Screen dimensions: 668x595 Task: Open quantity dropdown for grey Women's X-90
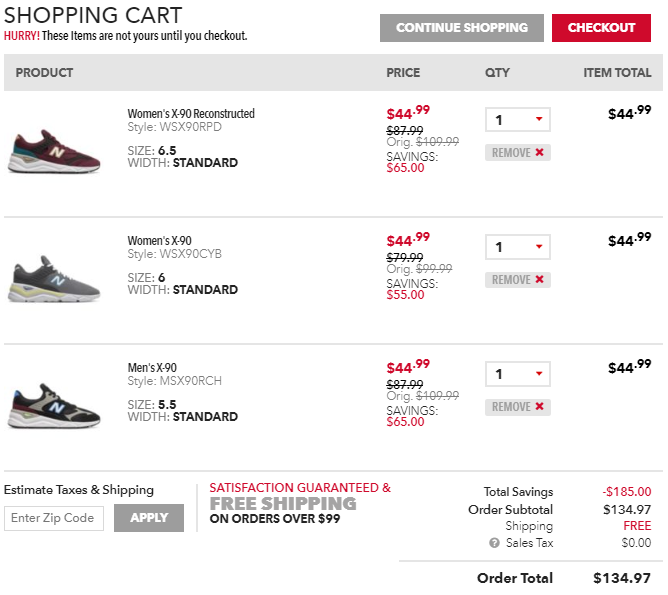click(518, 247)
